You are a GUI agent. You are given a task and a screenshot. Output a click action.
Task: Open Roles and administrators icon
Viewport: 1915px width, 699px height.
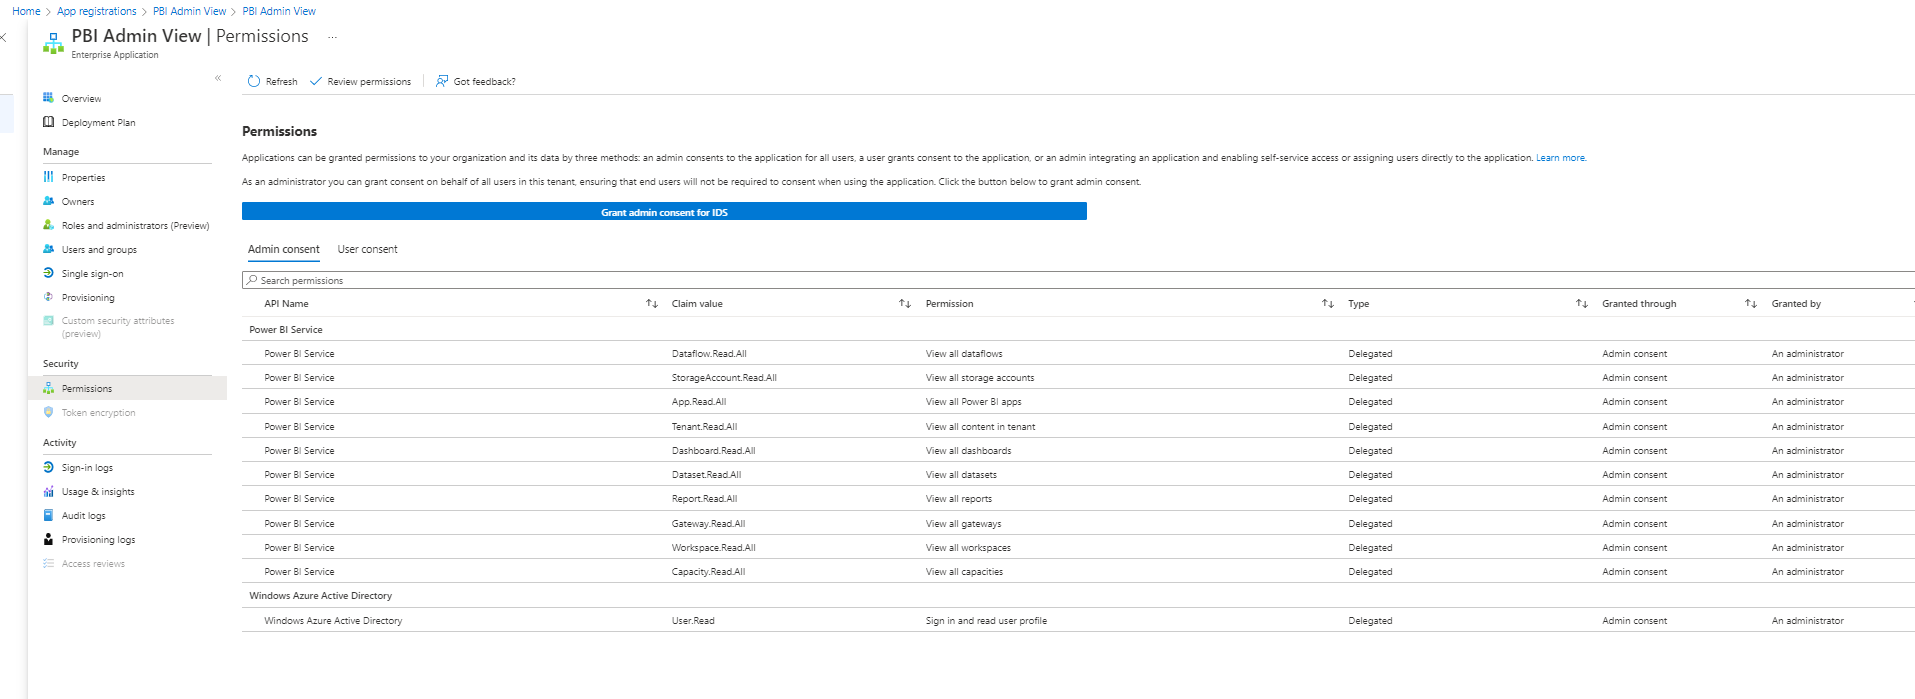(x=48, y=225)
